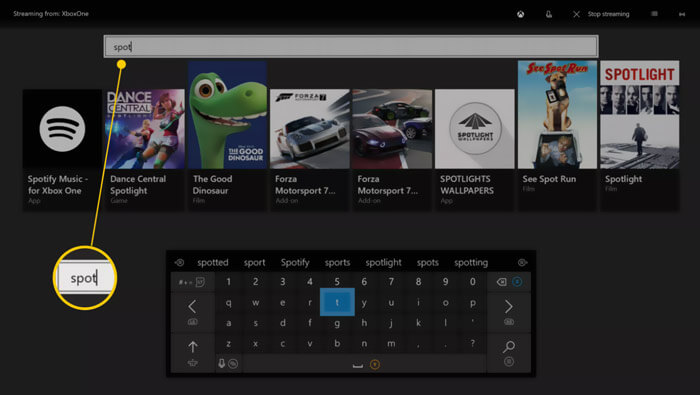Choose the 'spots' suggestion
Screen dimensions: 700x395
428,262
